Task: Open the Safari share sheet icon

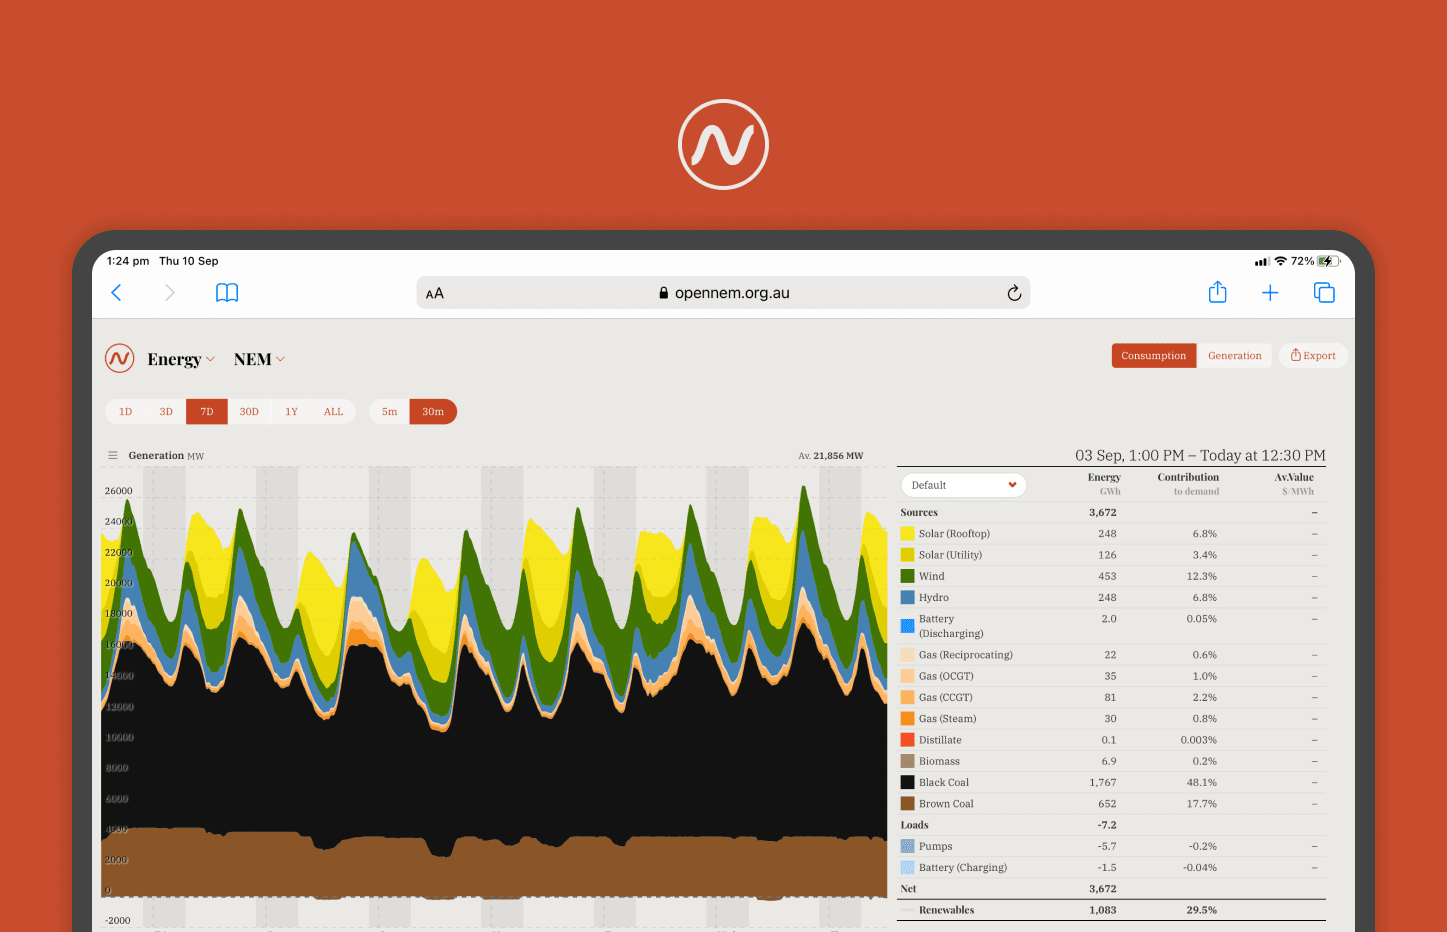Action: pos(1217,292)
